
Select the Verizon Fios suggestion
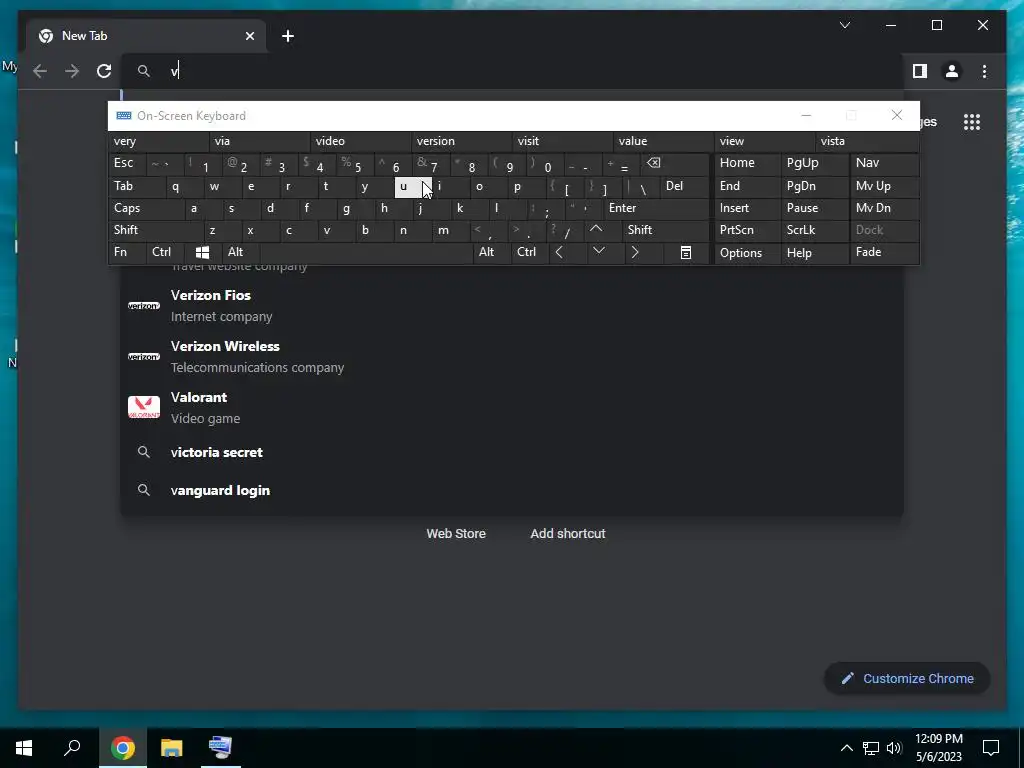click(x=511, y=306)
